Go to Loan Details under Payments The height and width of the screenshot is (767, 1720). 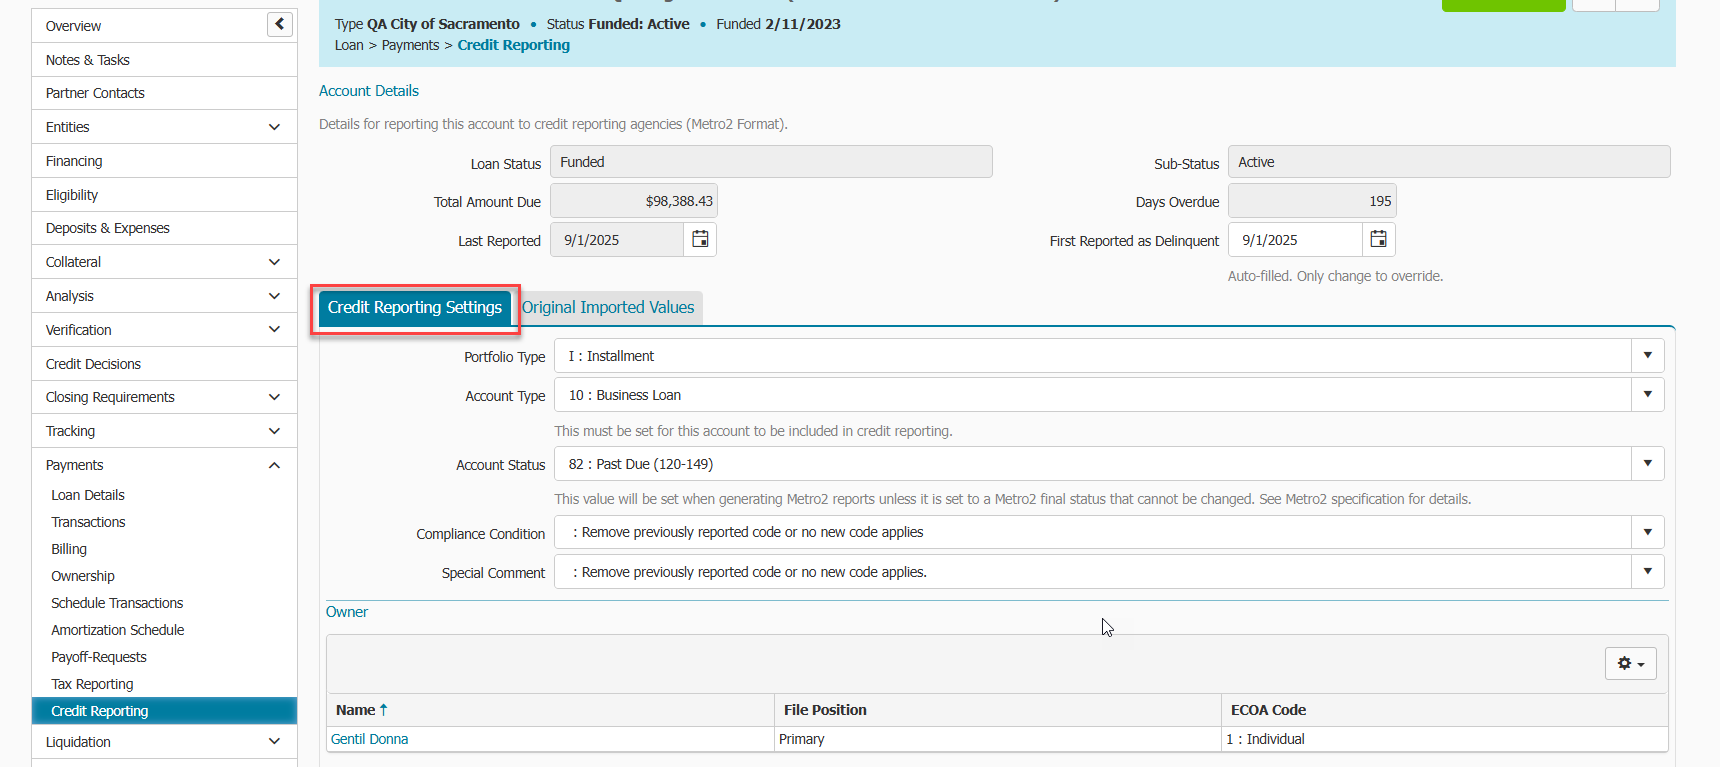click(88, 495)
